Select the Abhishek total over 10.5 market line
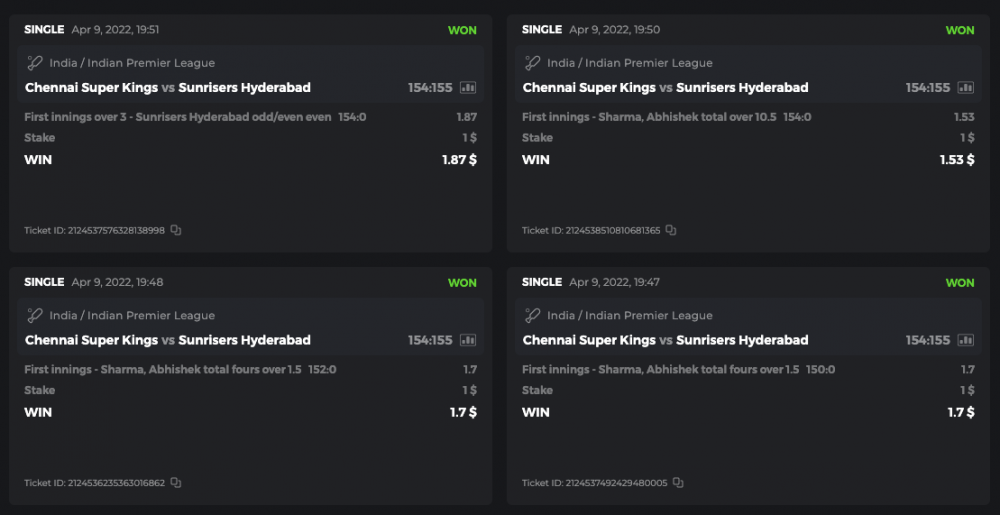The image size is (1000, 515). tap(649, 117)
